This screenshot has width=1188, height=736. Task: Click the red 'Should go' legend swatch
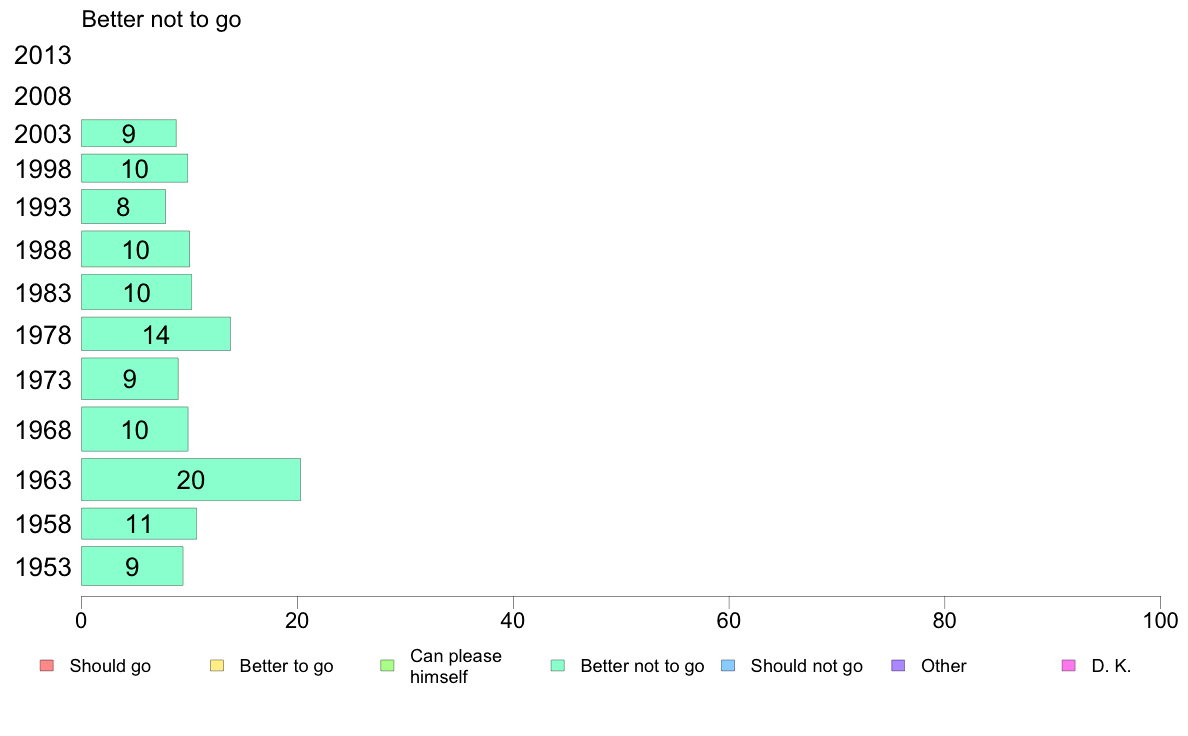coord(47,666)
